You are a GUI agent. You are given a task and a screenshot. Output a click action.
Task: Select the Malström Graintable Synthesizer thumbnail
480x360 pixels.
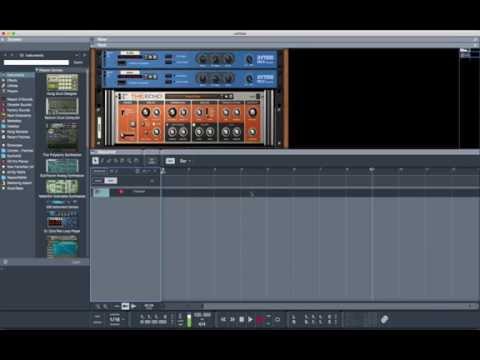62,186
